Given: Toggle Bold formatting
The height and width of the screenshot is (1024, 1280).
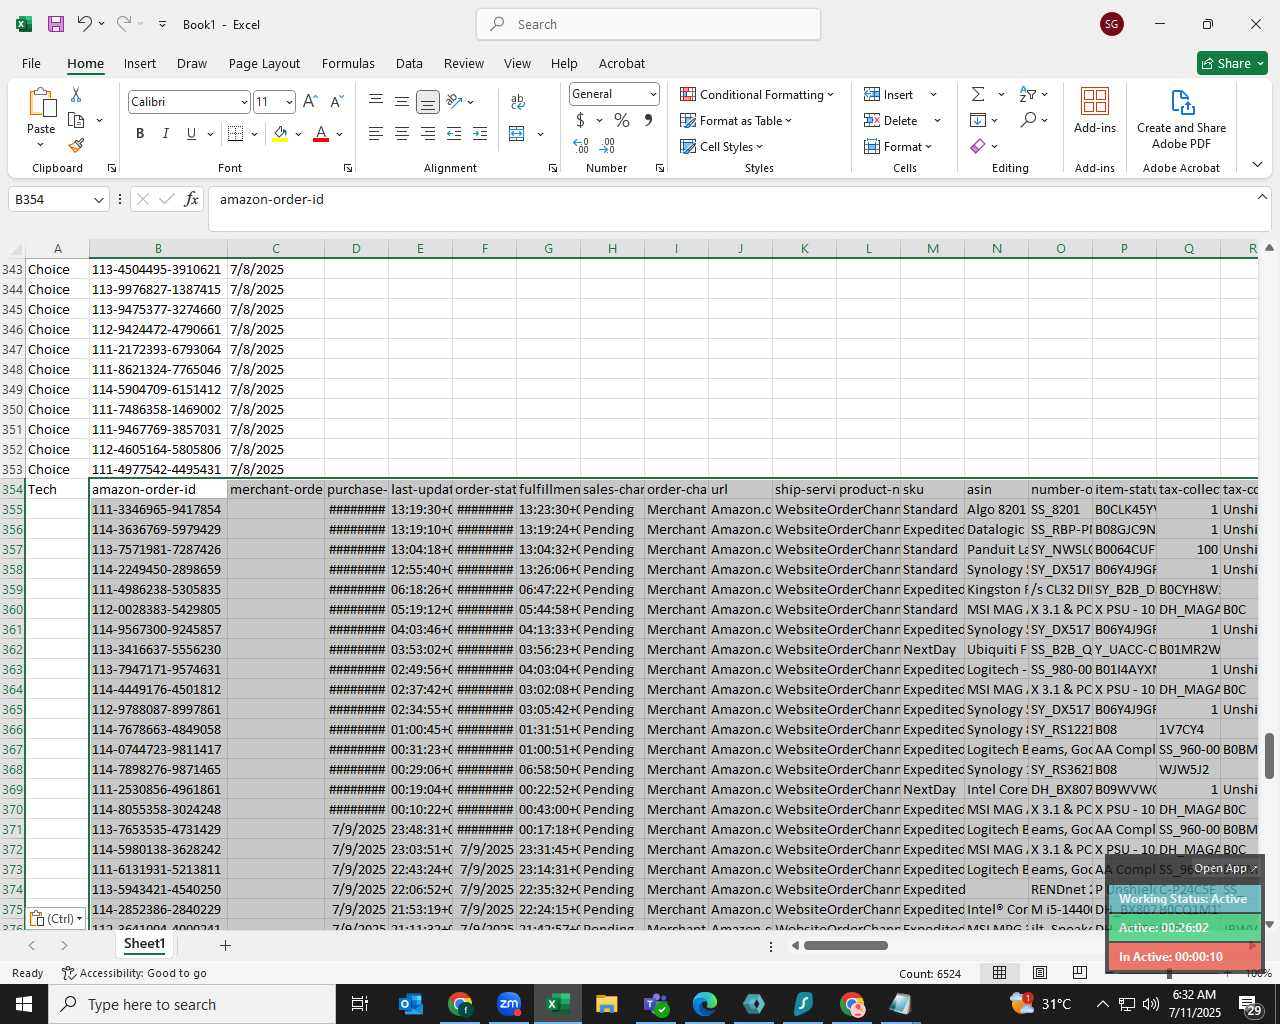Looking at the screenshot, I should (x=140, y=133).
